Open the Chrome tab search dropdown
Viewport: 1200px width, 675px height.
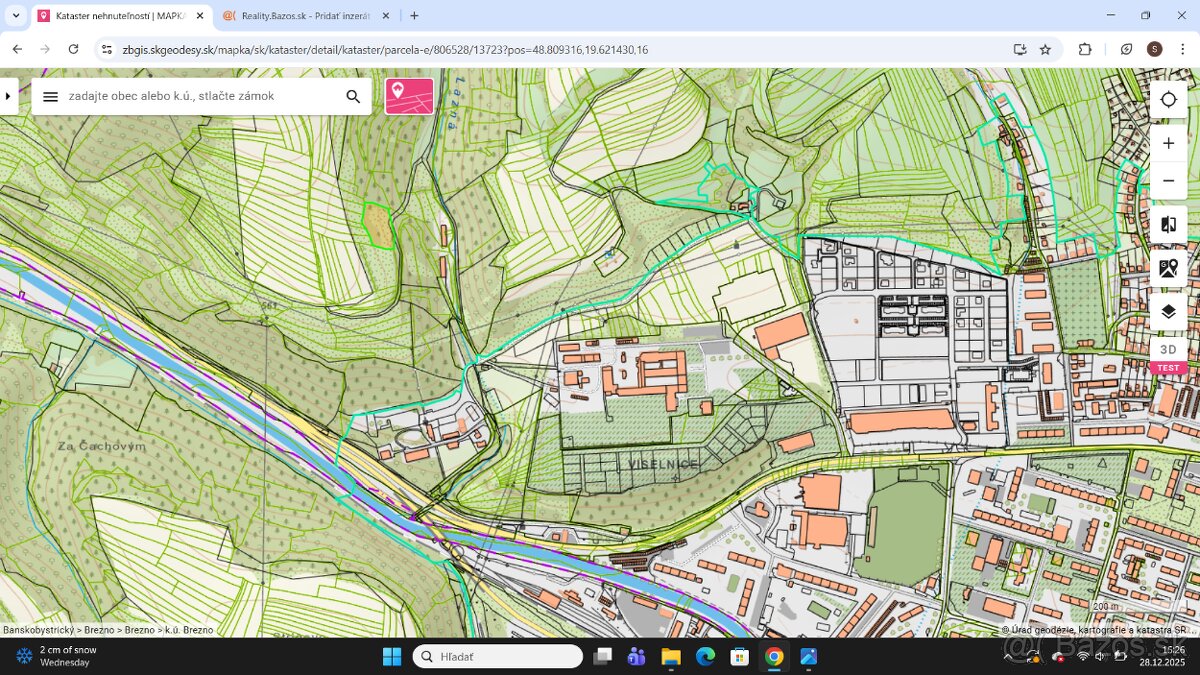pos(15,15)
